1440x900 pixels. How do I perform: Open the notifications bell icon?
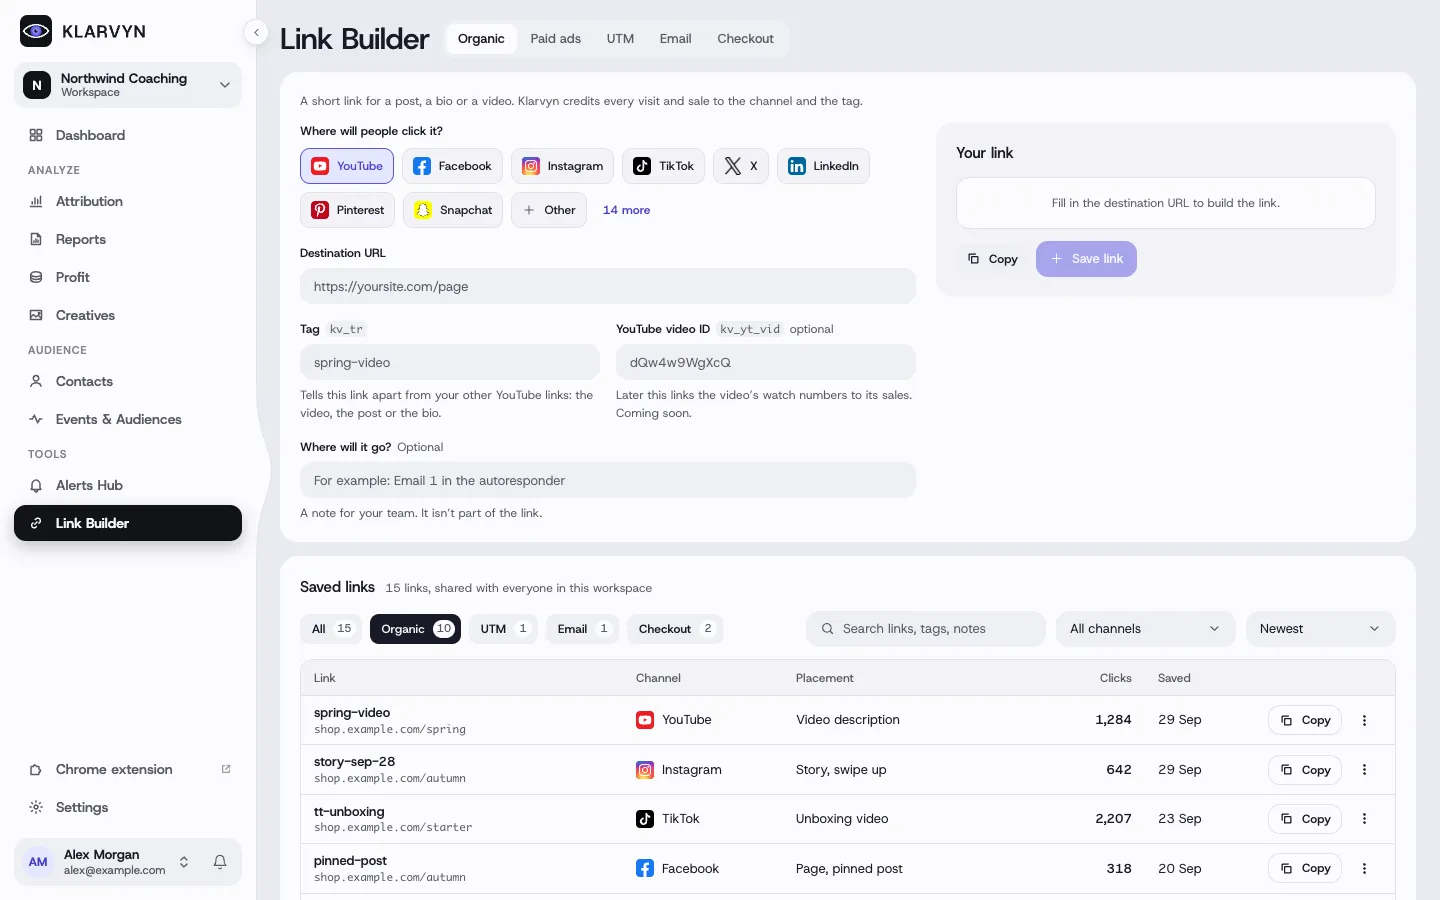(x=220, y=862)
